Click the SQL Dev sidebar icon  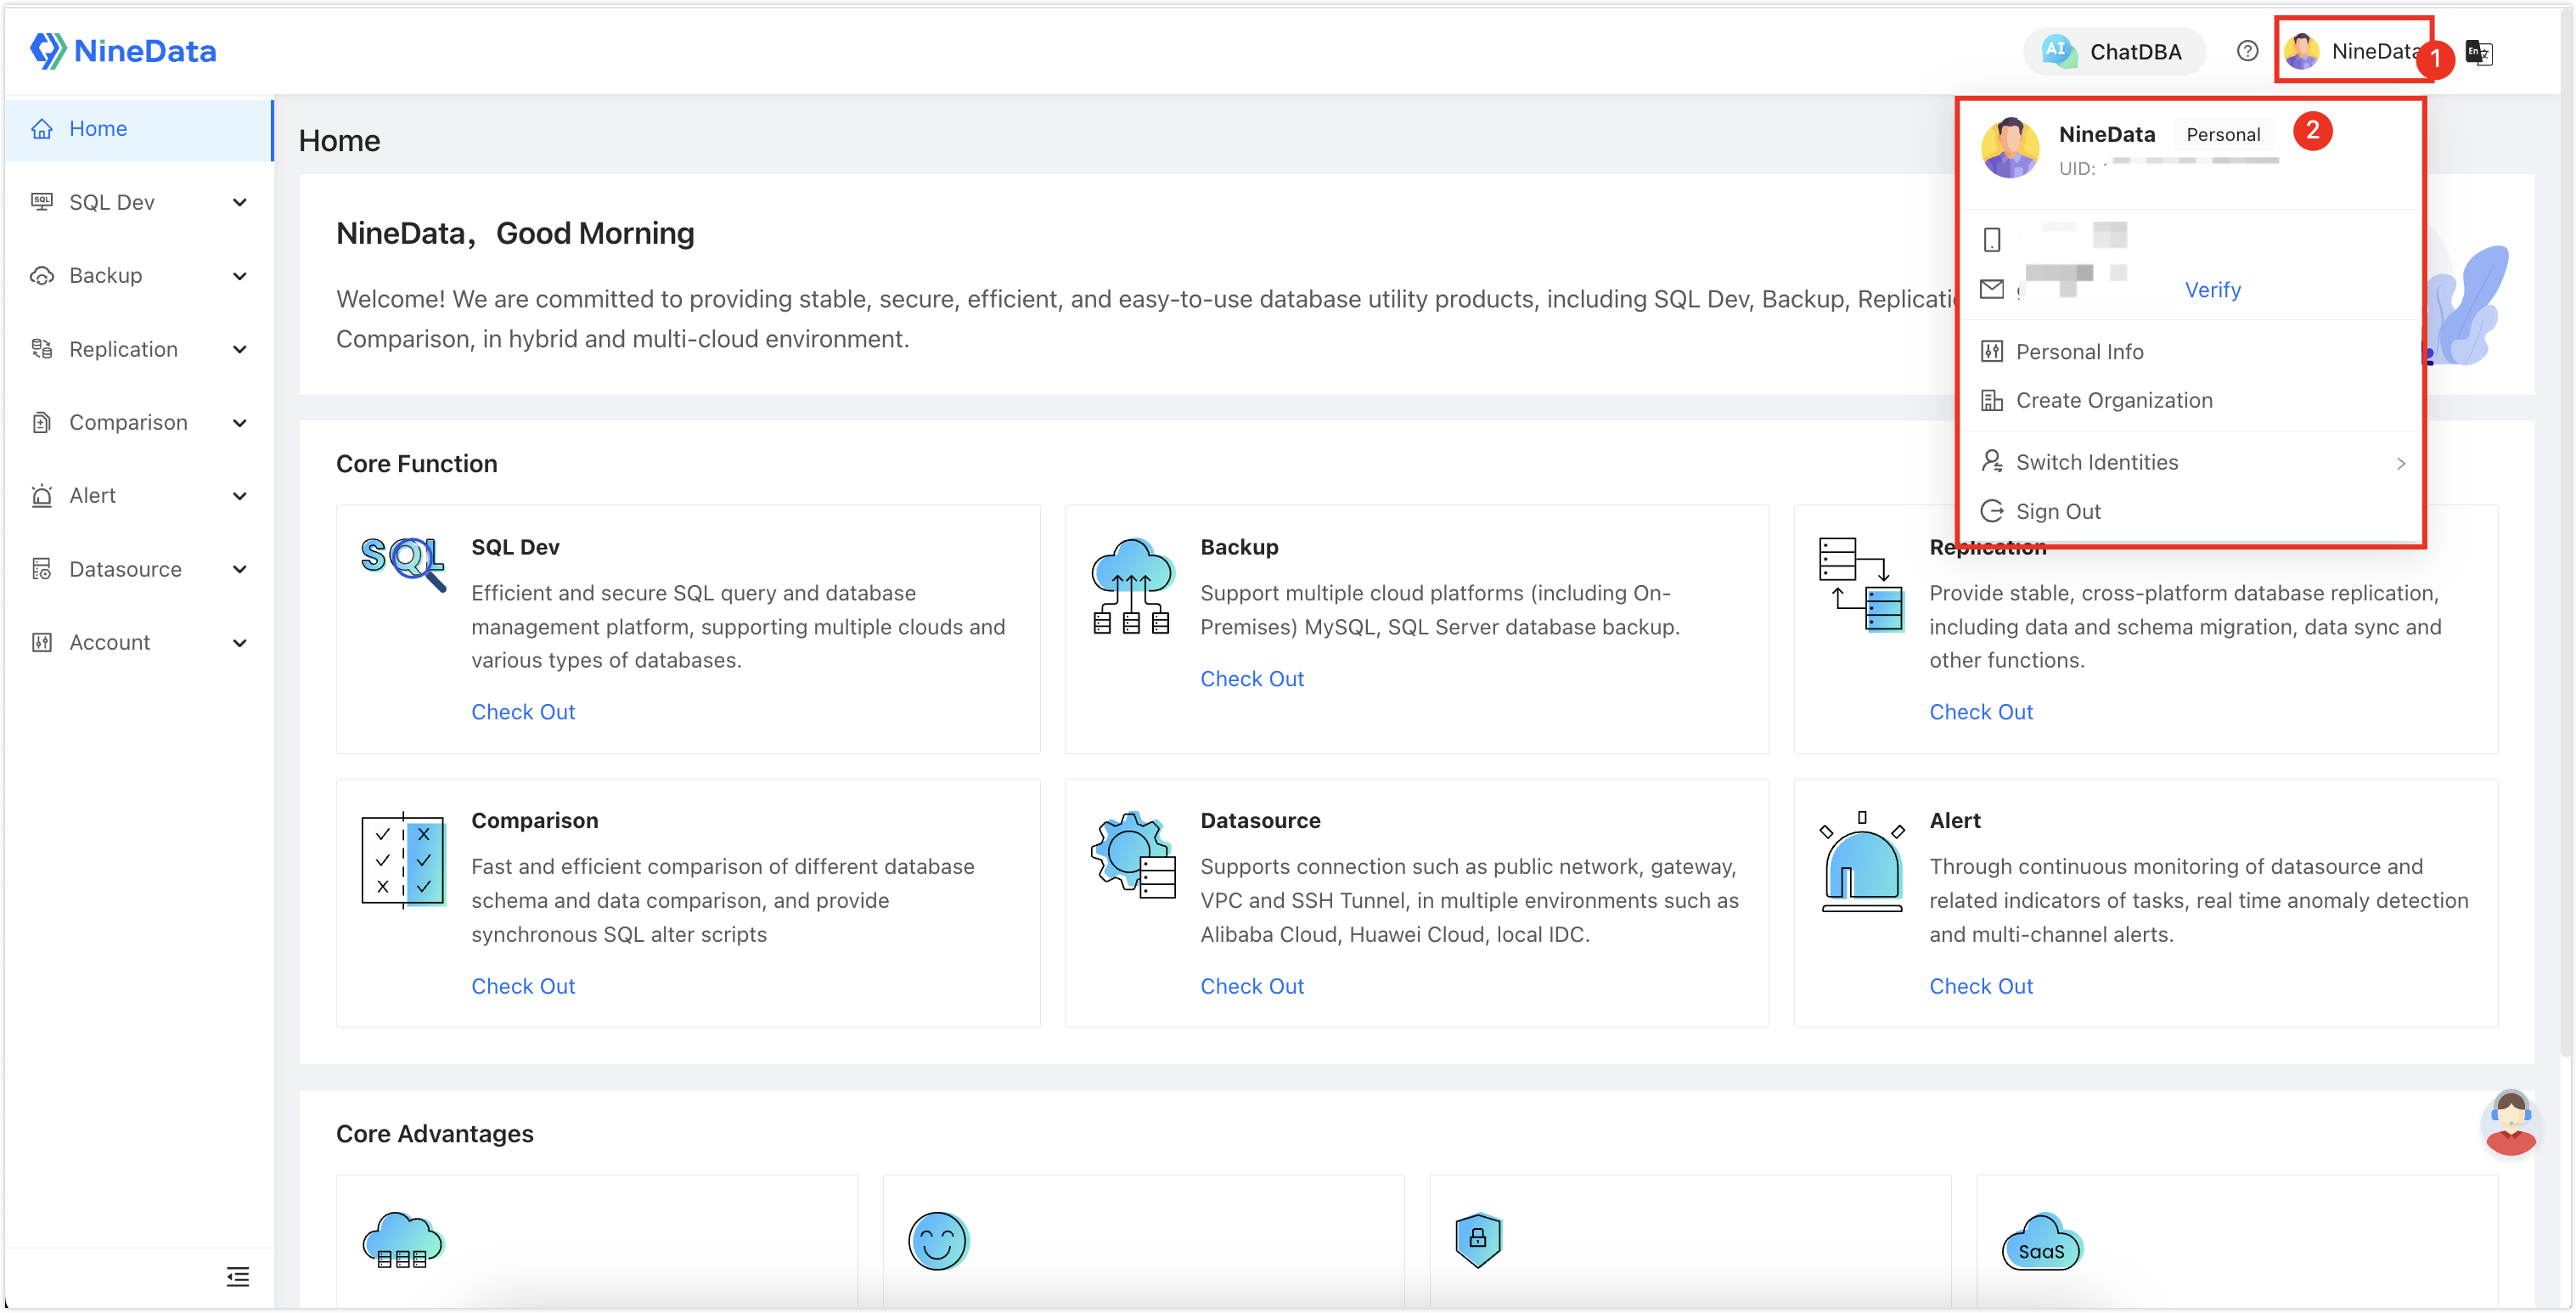[42, 202]
